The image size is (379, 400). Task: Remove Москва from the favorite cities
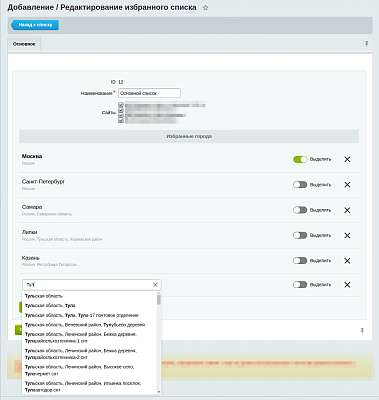(347, 159)
